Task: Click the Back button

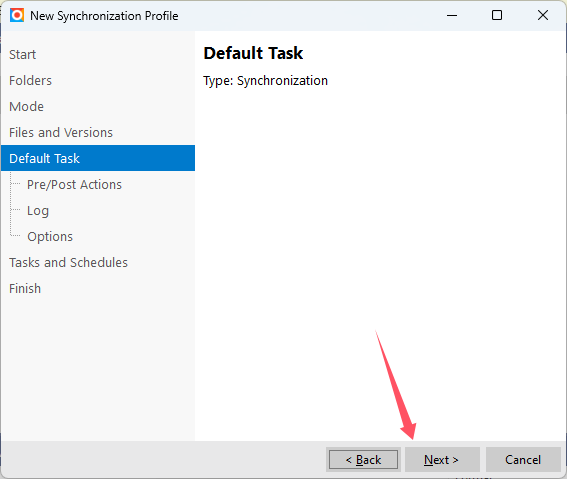Action: tap(363, 459)
